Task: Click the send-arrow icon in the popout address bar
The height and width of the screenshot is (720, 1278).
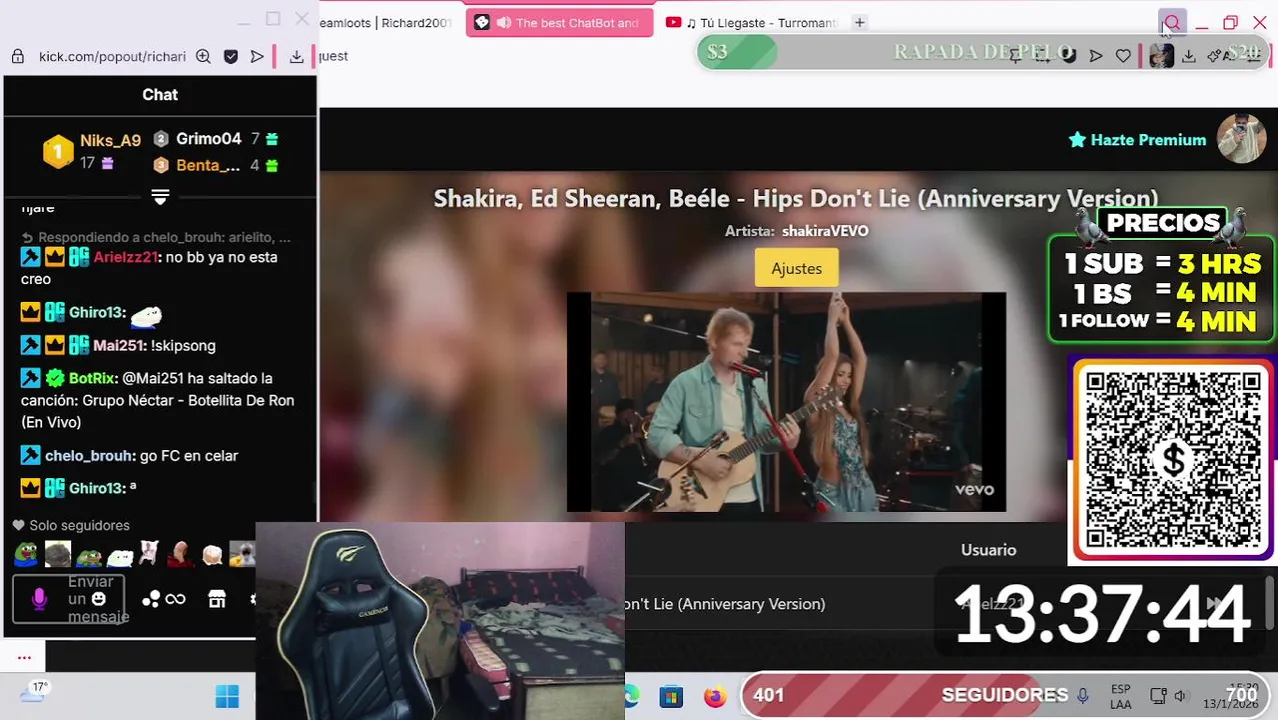Action: pos(257,56)
